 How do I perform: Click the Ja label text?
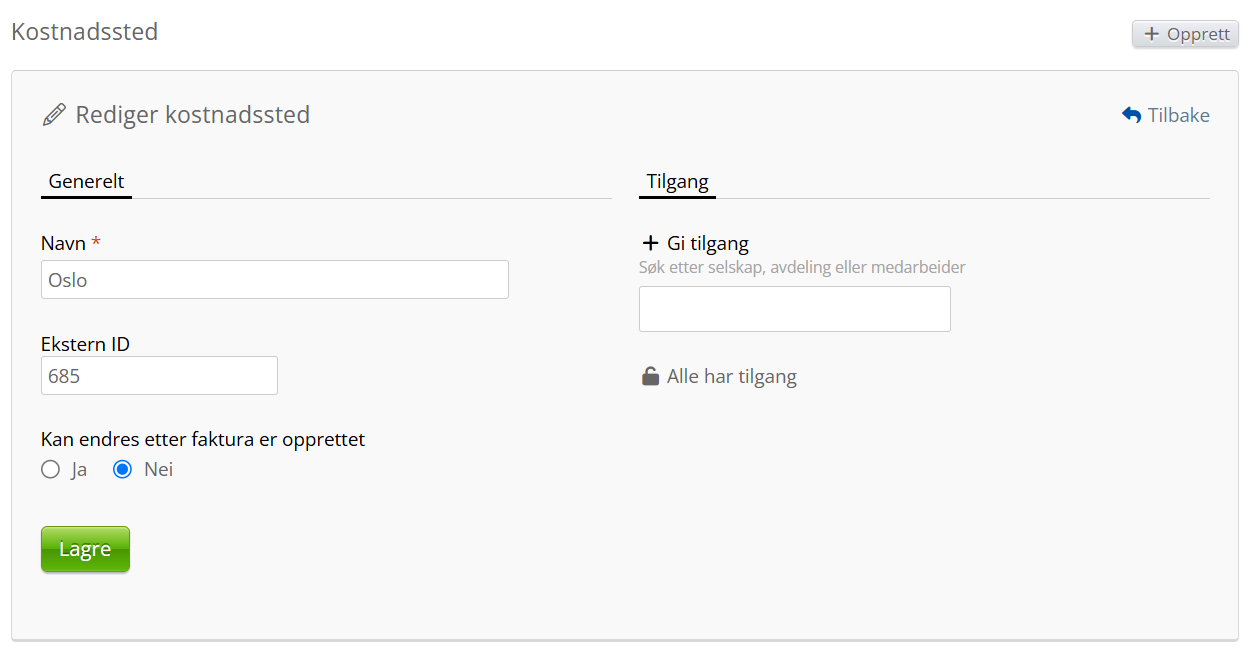click(x=79, y=469)
